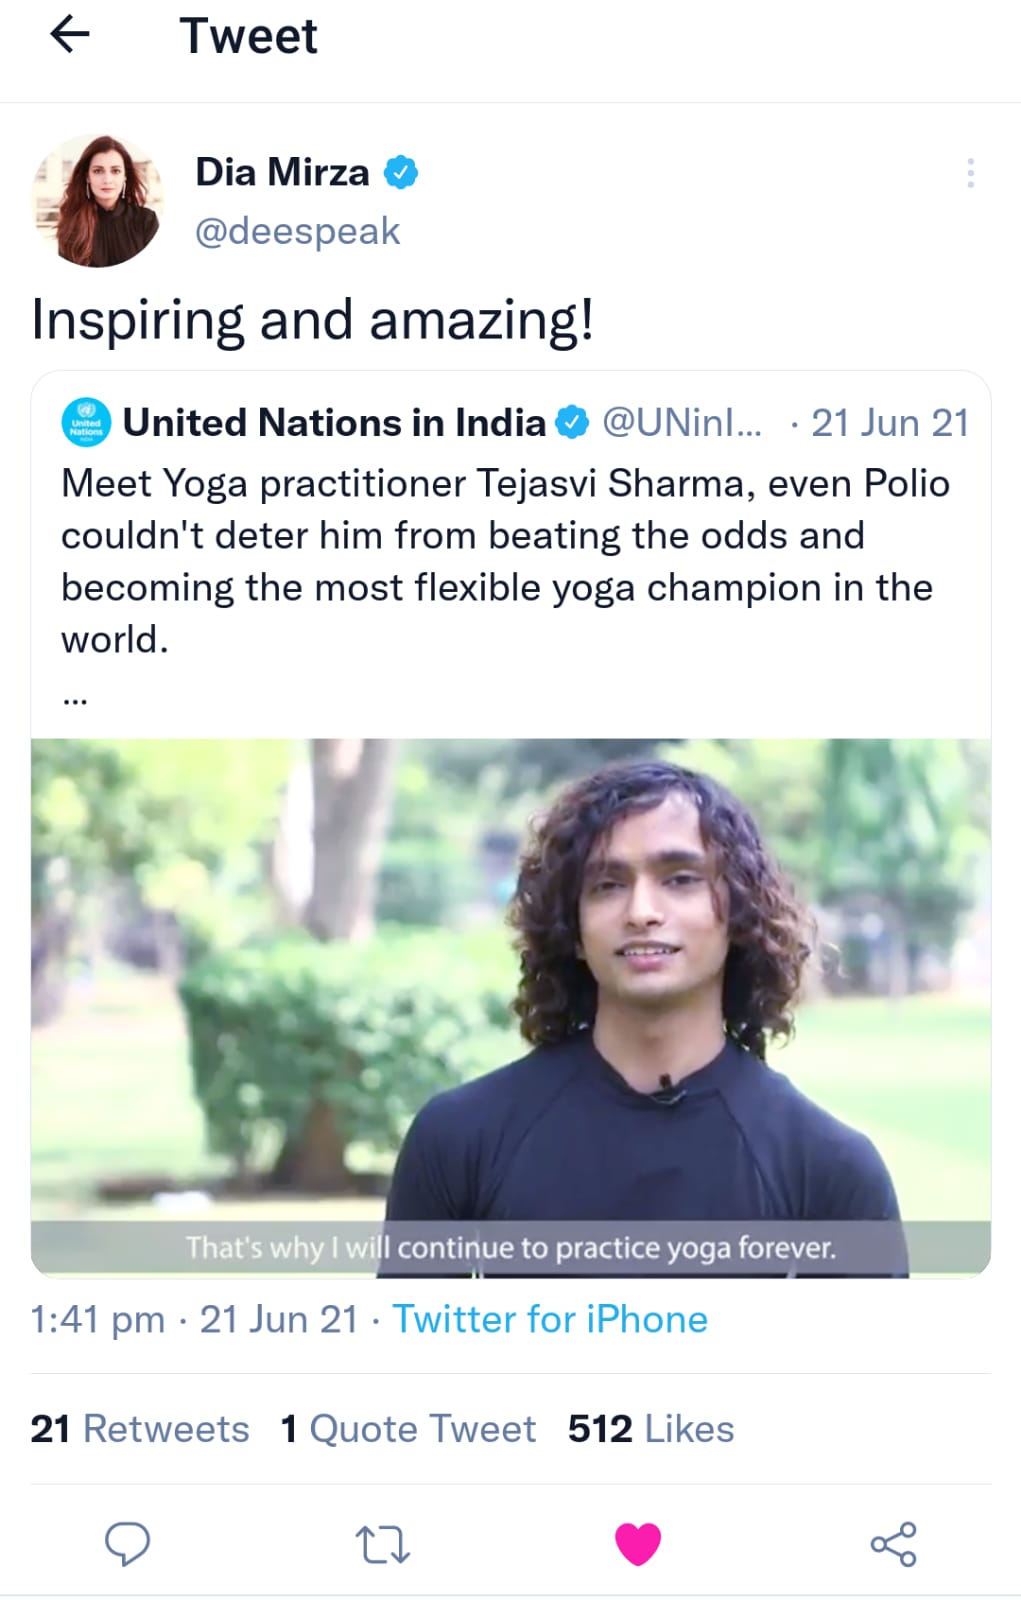
Task: Go back using the arrow icon
Action: 69,35
